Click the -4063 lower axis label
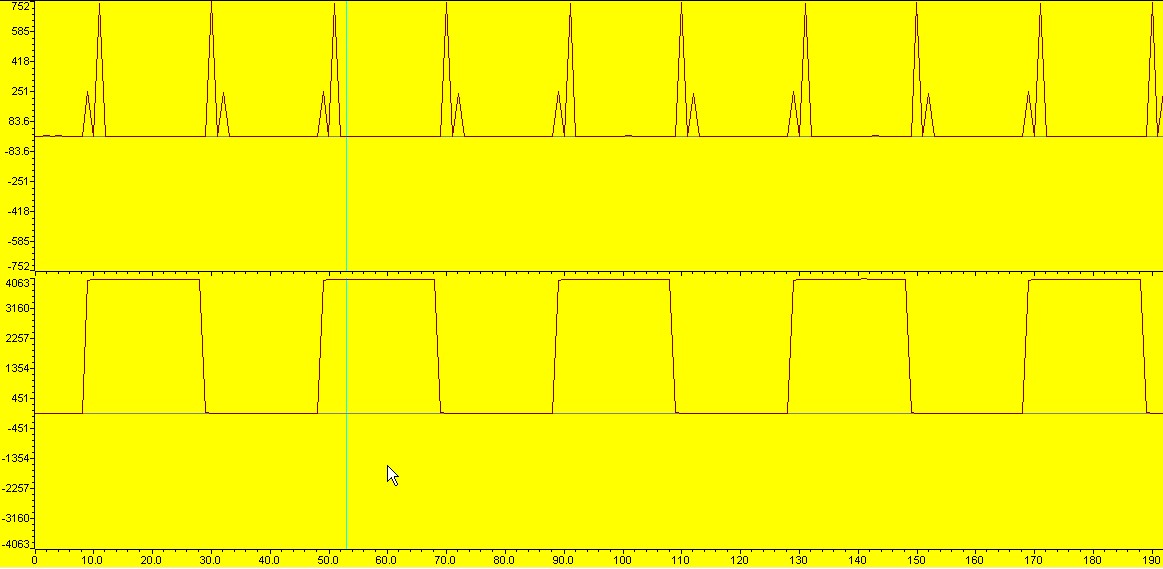The image size is (1163, 569). [x=16, y=544]
